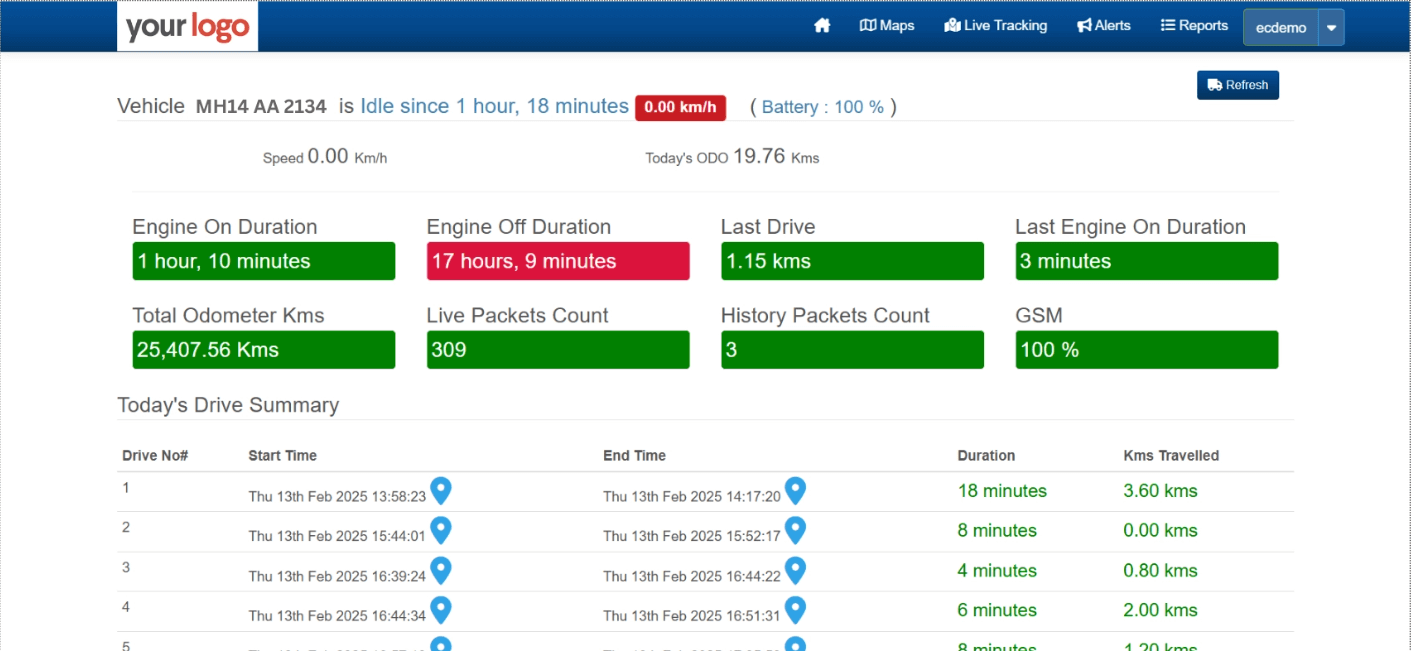This screenshot has width=1412, height=651.
Task: Click map pin for Drive 2 end time
Action: (x=795, y=530)
